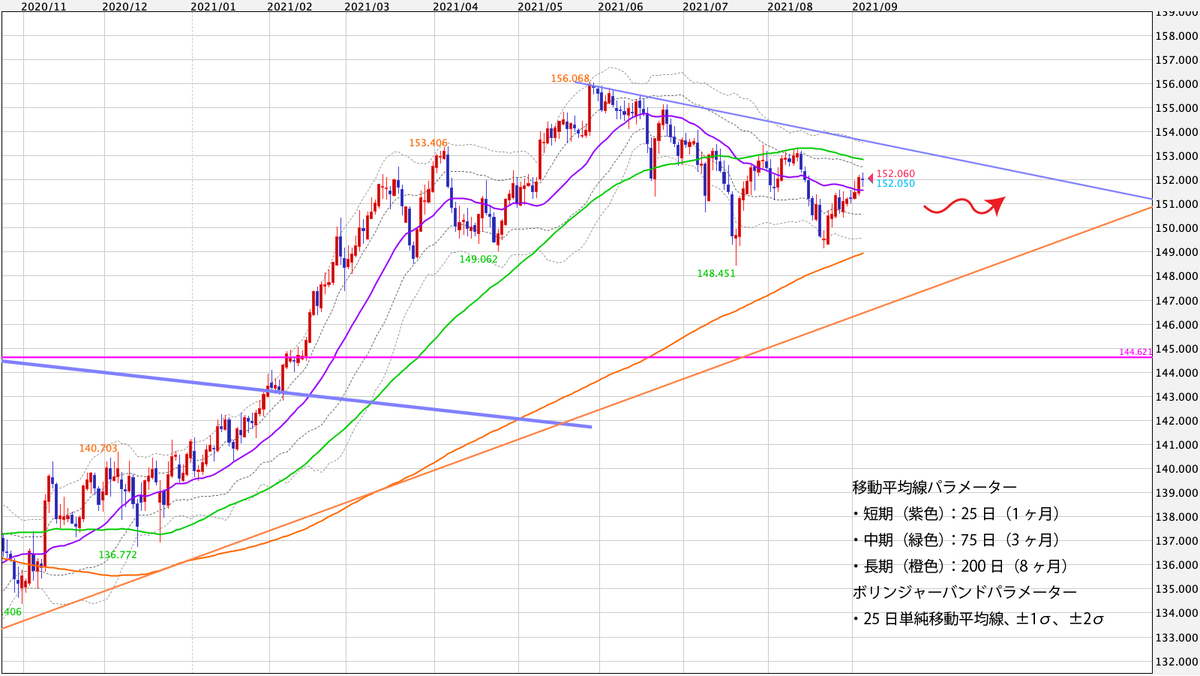Click the 137.000 price axis label
The width and height of the screenshot is (1200, 676).
coord(1176,541)
